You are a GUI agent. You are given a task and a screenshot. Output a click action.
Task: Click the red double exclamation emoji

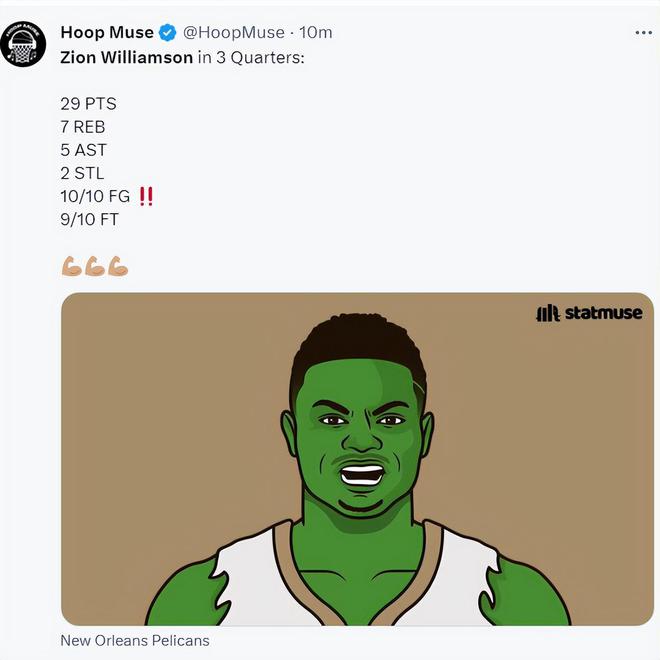click(146, 196)
